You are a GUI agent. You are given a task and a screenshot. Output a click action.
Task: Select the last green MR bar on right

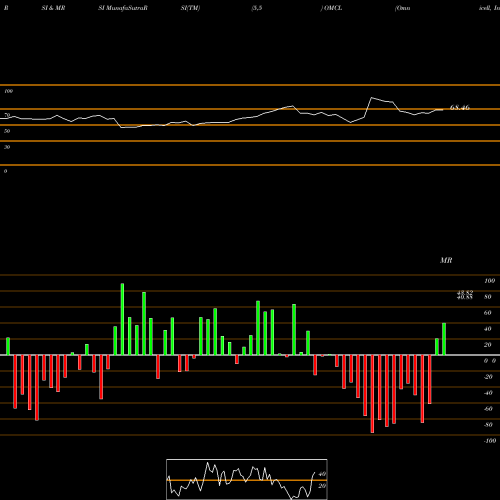(444, 339)
